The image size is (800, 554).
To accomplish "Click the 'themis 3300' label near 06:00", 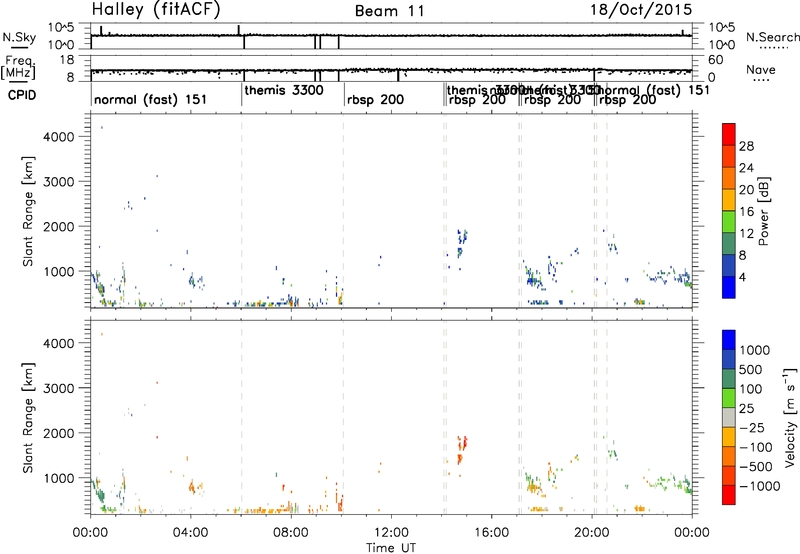I will 284,90.
